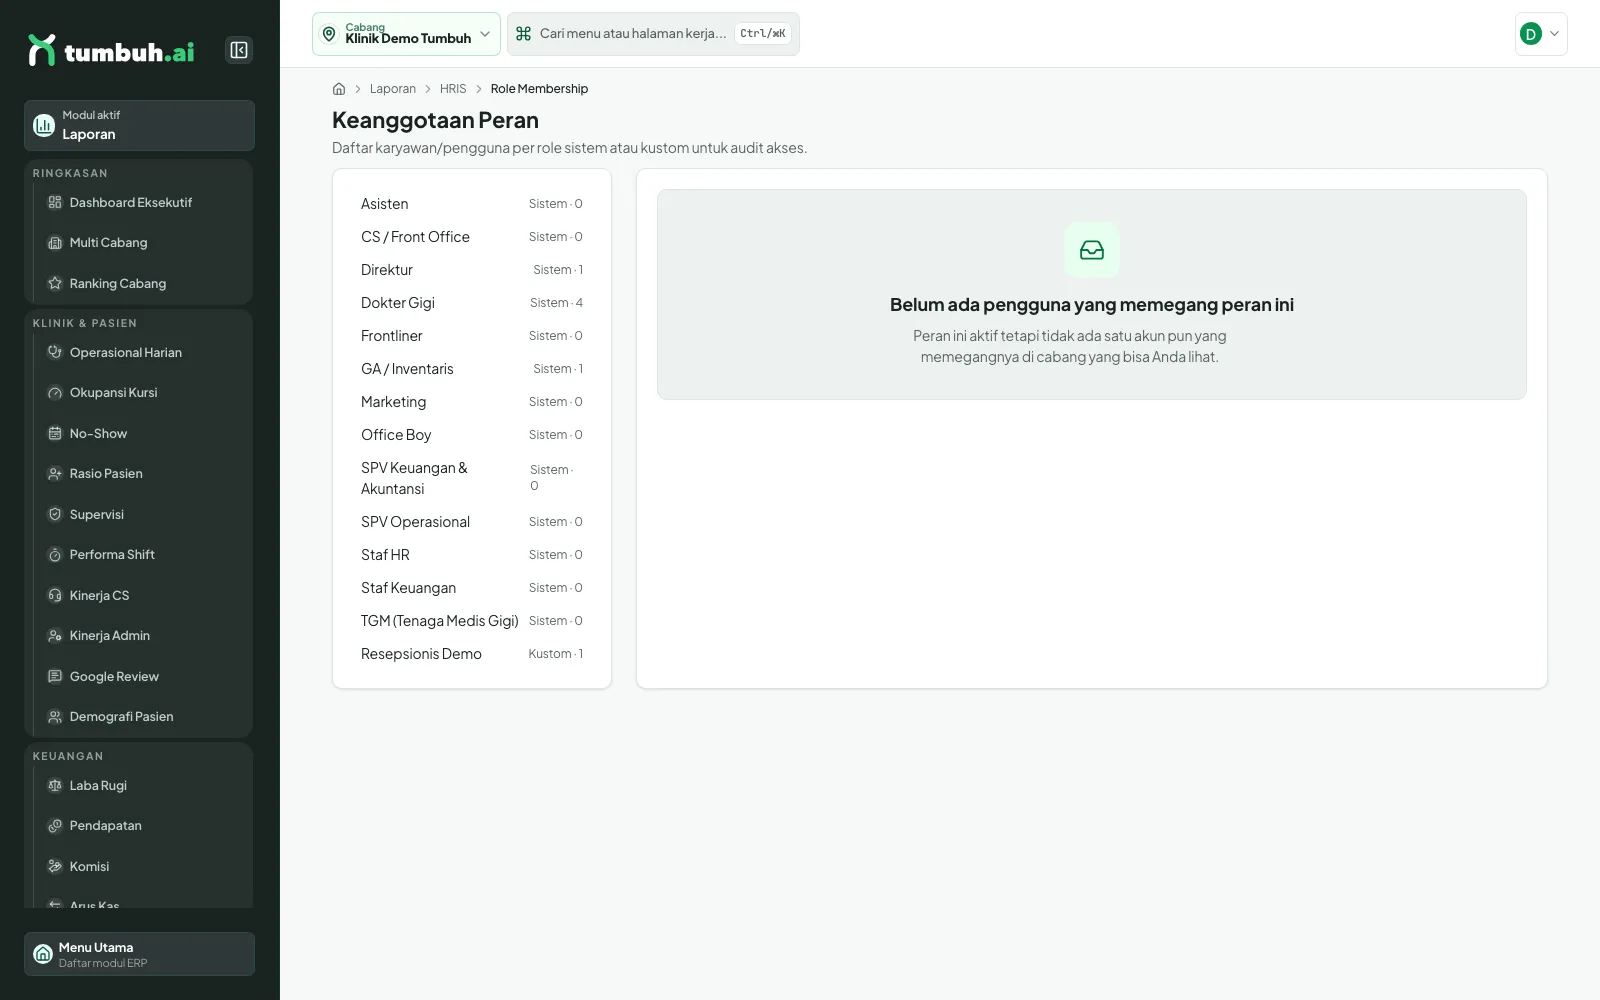Select the Dokter Gigi role

pyautogui.click(x=472, y=303)
